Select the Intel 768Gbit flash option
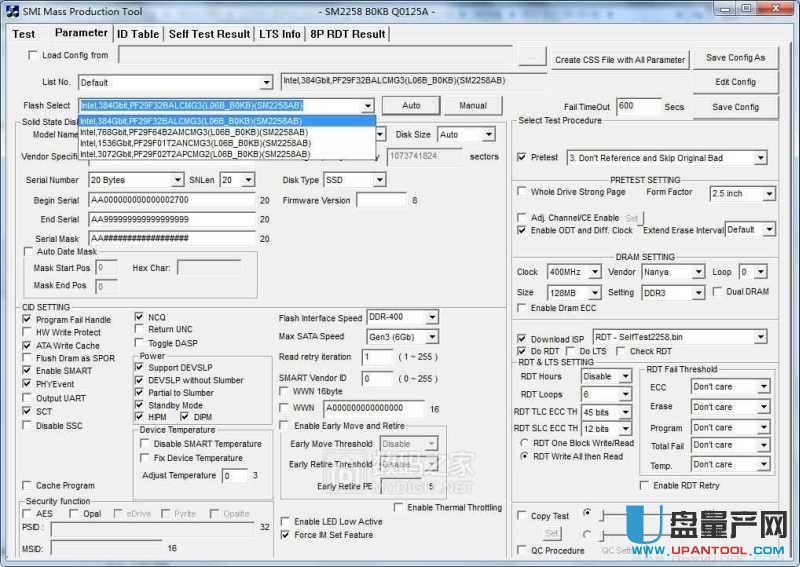Viewport: 800px width, 567px height. (195, 132)
